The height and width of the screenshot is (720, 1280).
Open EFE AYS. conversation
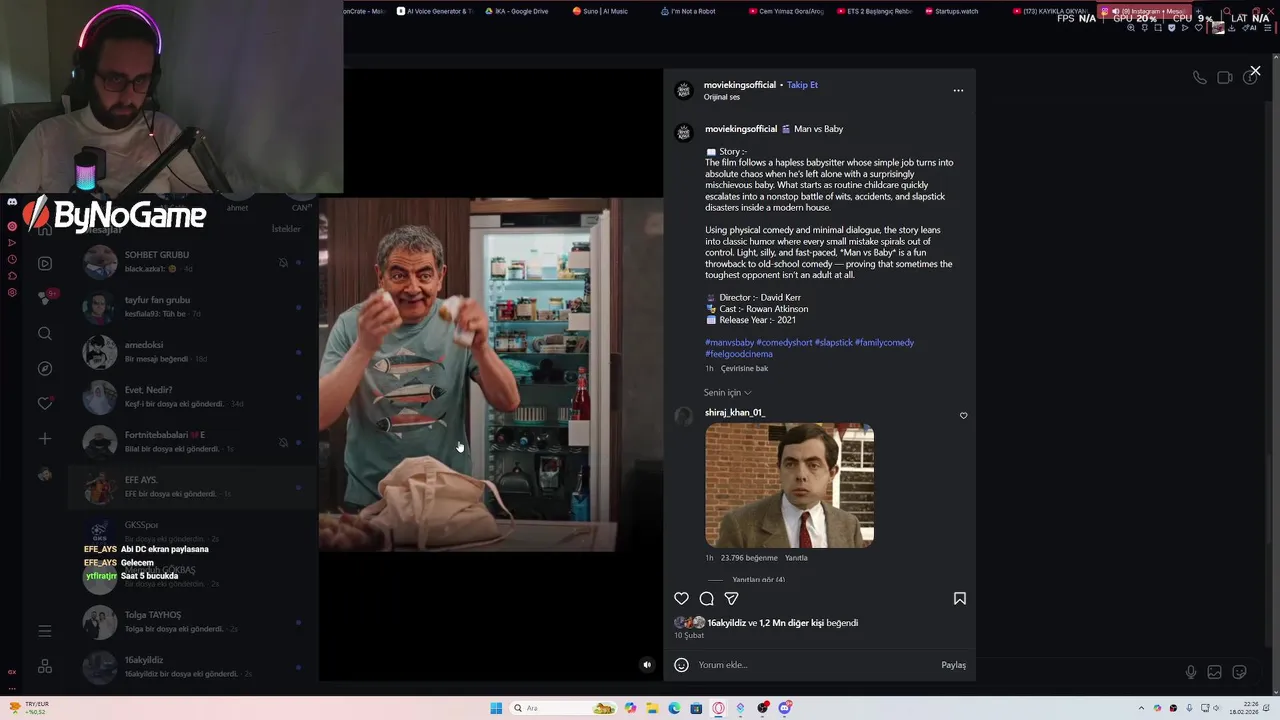click(192, 487)
